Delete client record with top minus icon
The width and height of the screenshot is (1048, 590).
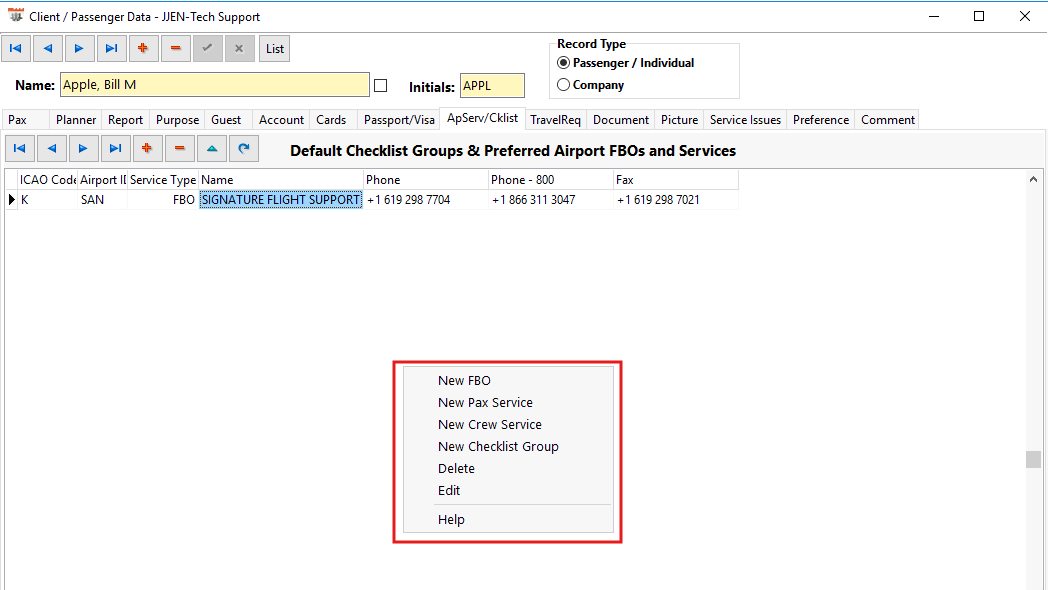point(175,48)
